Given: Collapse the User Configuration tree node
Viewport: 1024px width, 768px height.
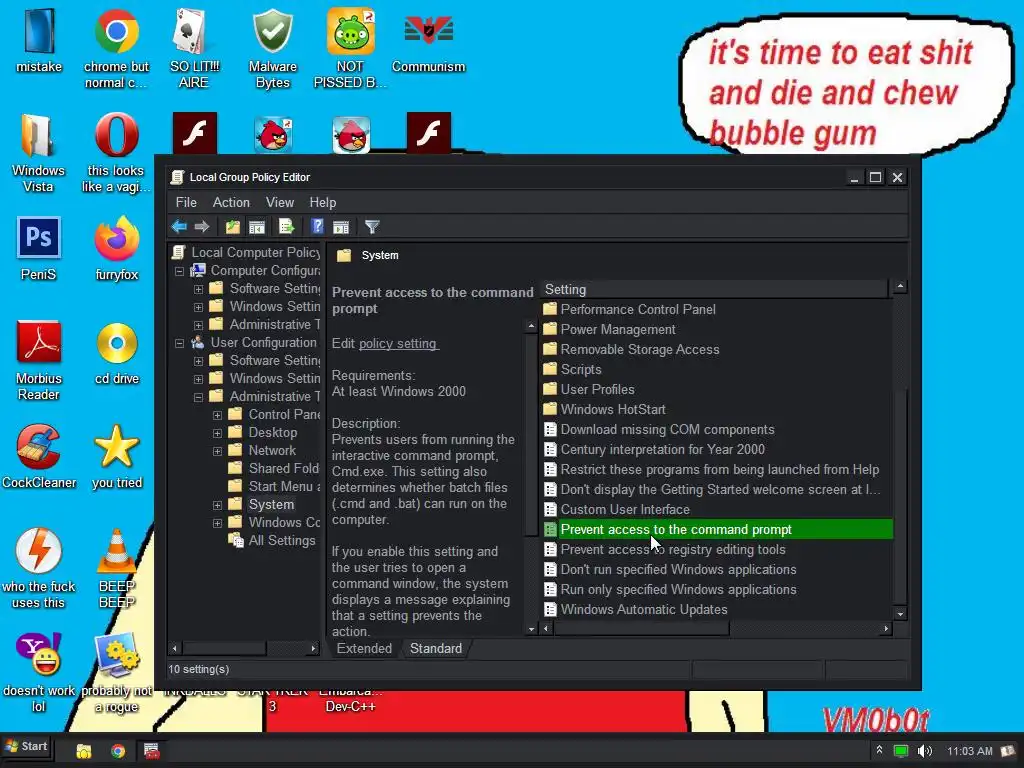Looking at the screenshot, I should 180,343.
